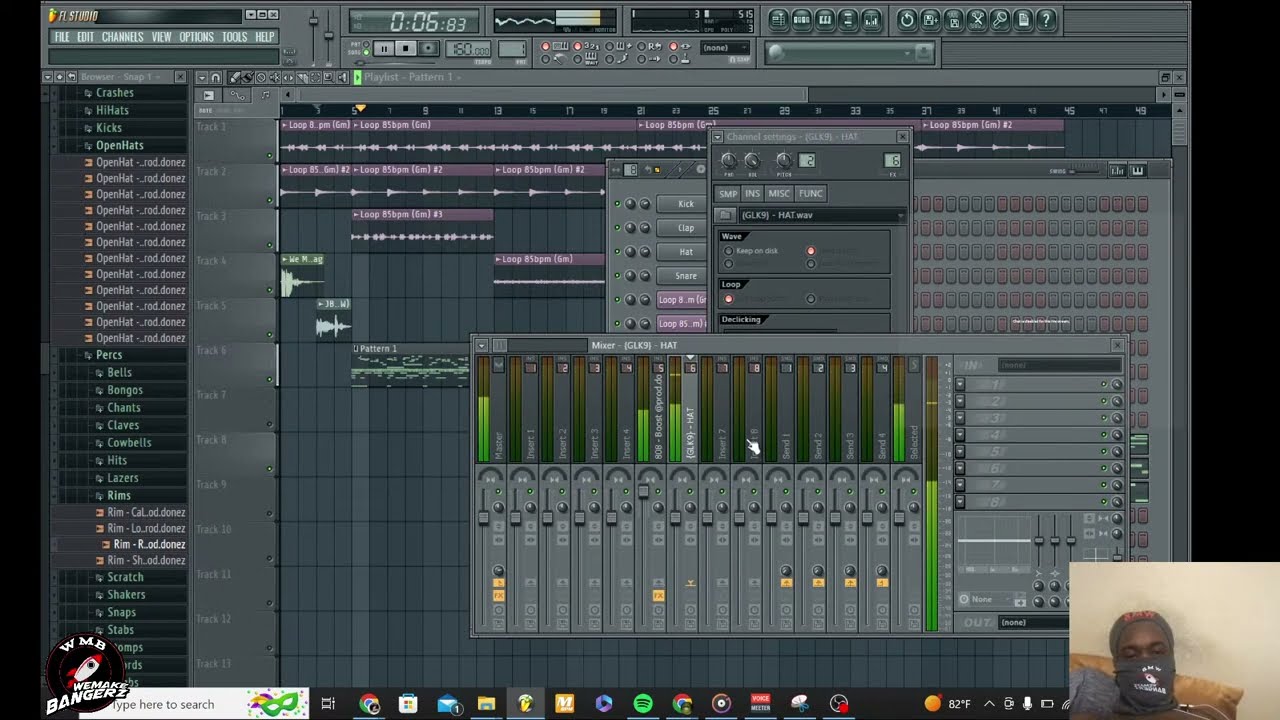Click the Help question mark icon

pyautogui.click(x=1046, y=20)
